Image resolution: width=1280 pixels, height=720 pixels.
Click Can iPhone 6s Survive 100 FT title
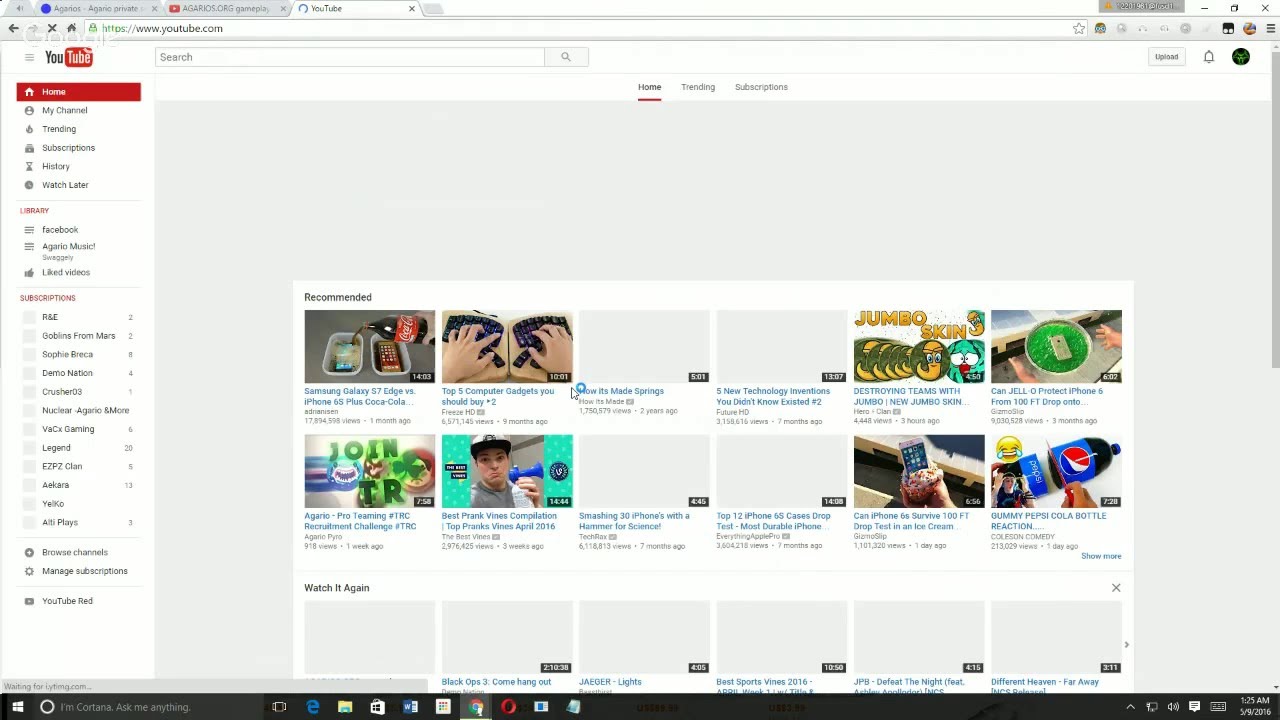[911, 521]
